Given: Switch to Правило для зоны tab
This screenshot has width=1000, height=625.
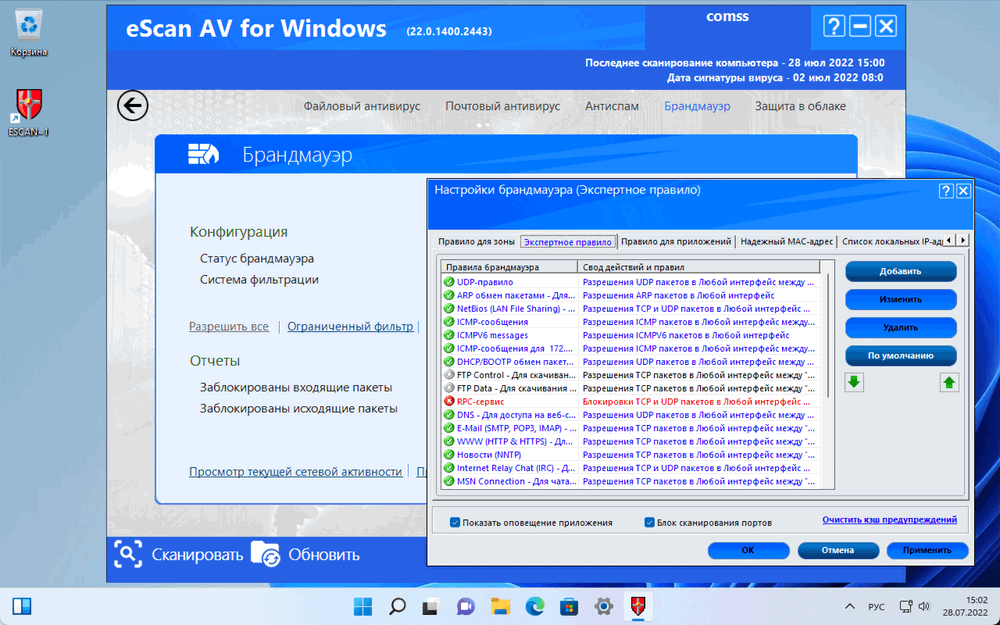Looking at the screenshot, I should [476, 242].
